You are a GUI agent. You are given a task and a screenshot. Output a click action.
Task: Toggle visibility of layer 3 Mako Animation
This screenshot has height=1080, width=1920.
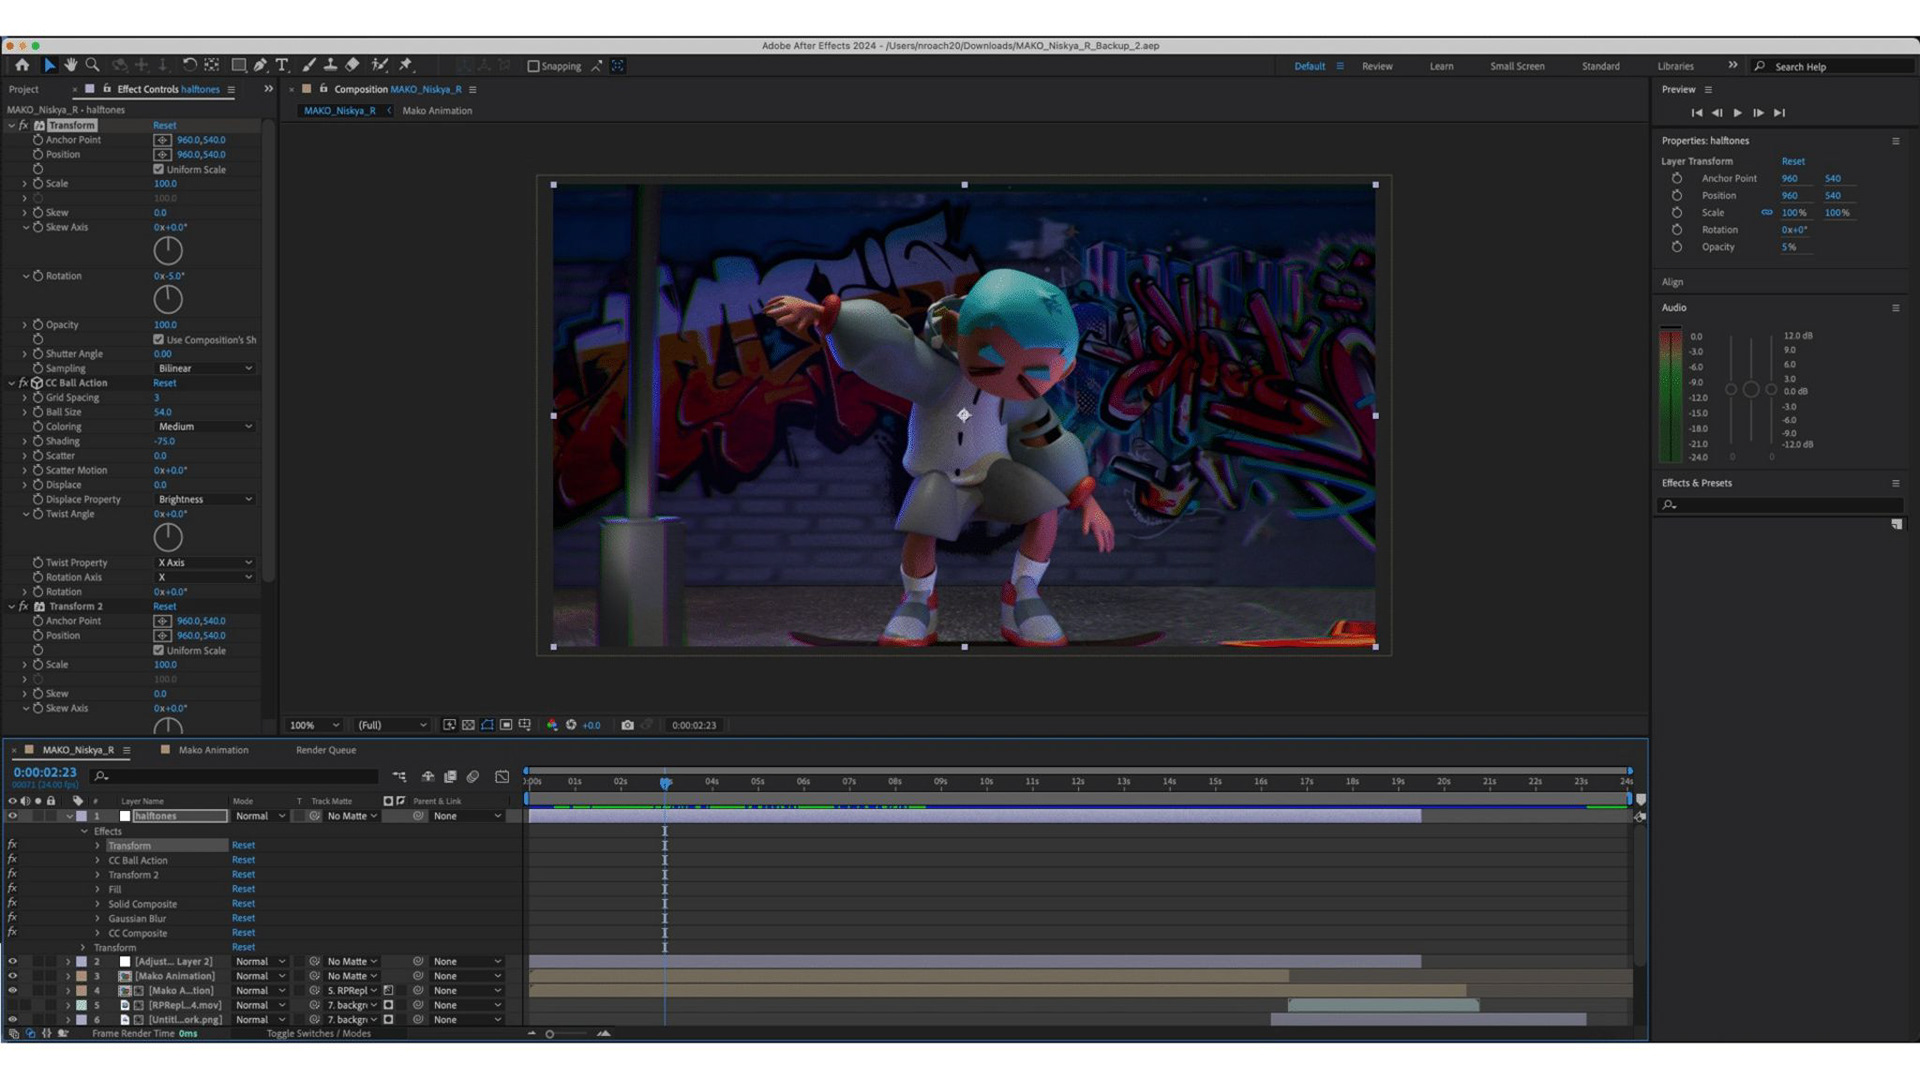pyautogui.click(x=12, y=976)
